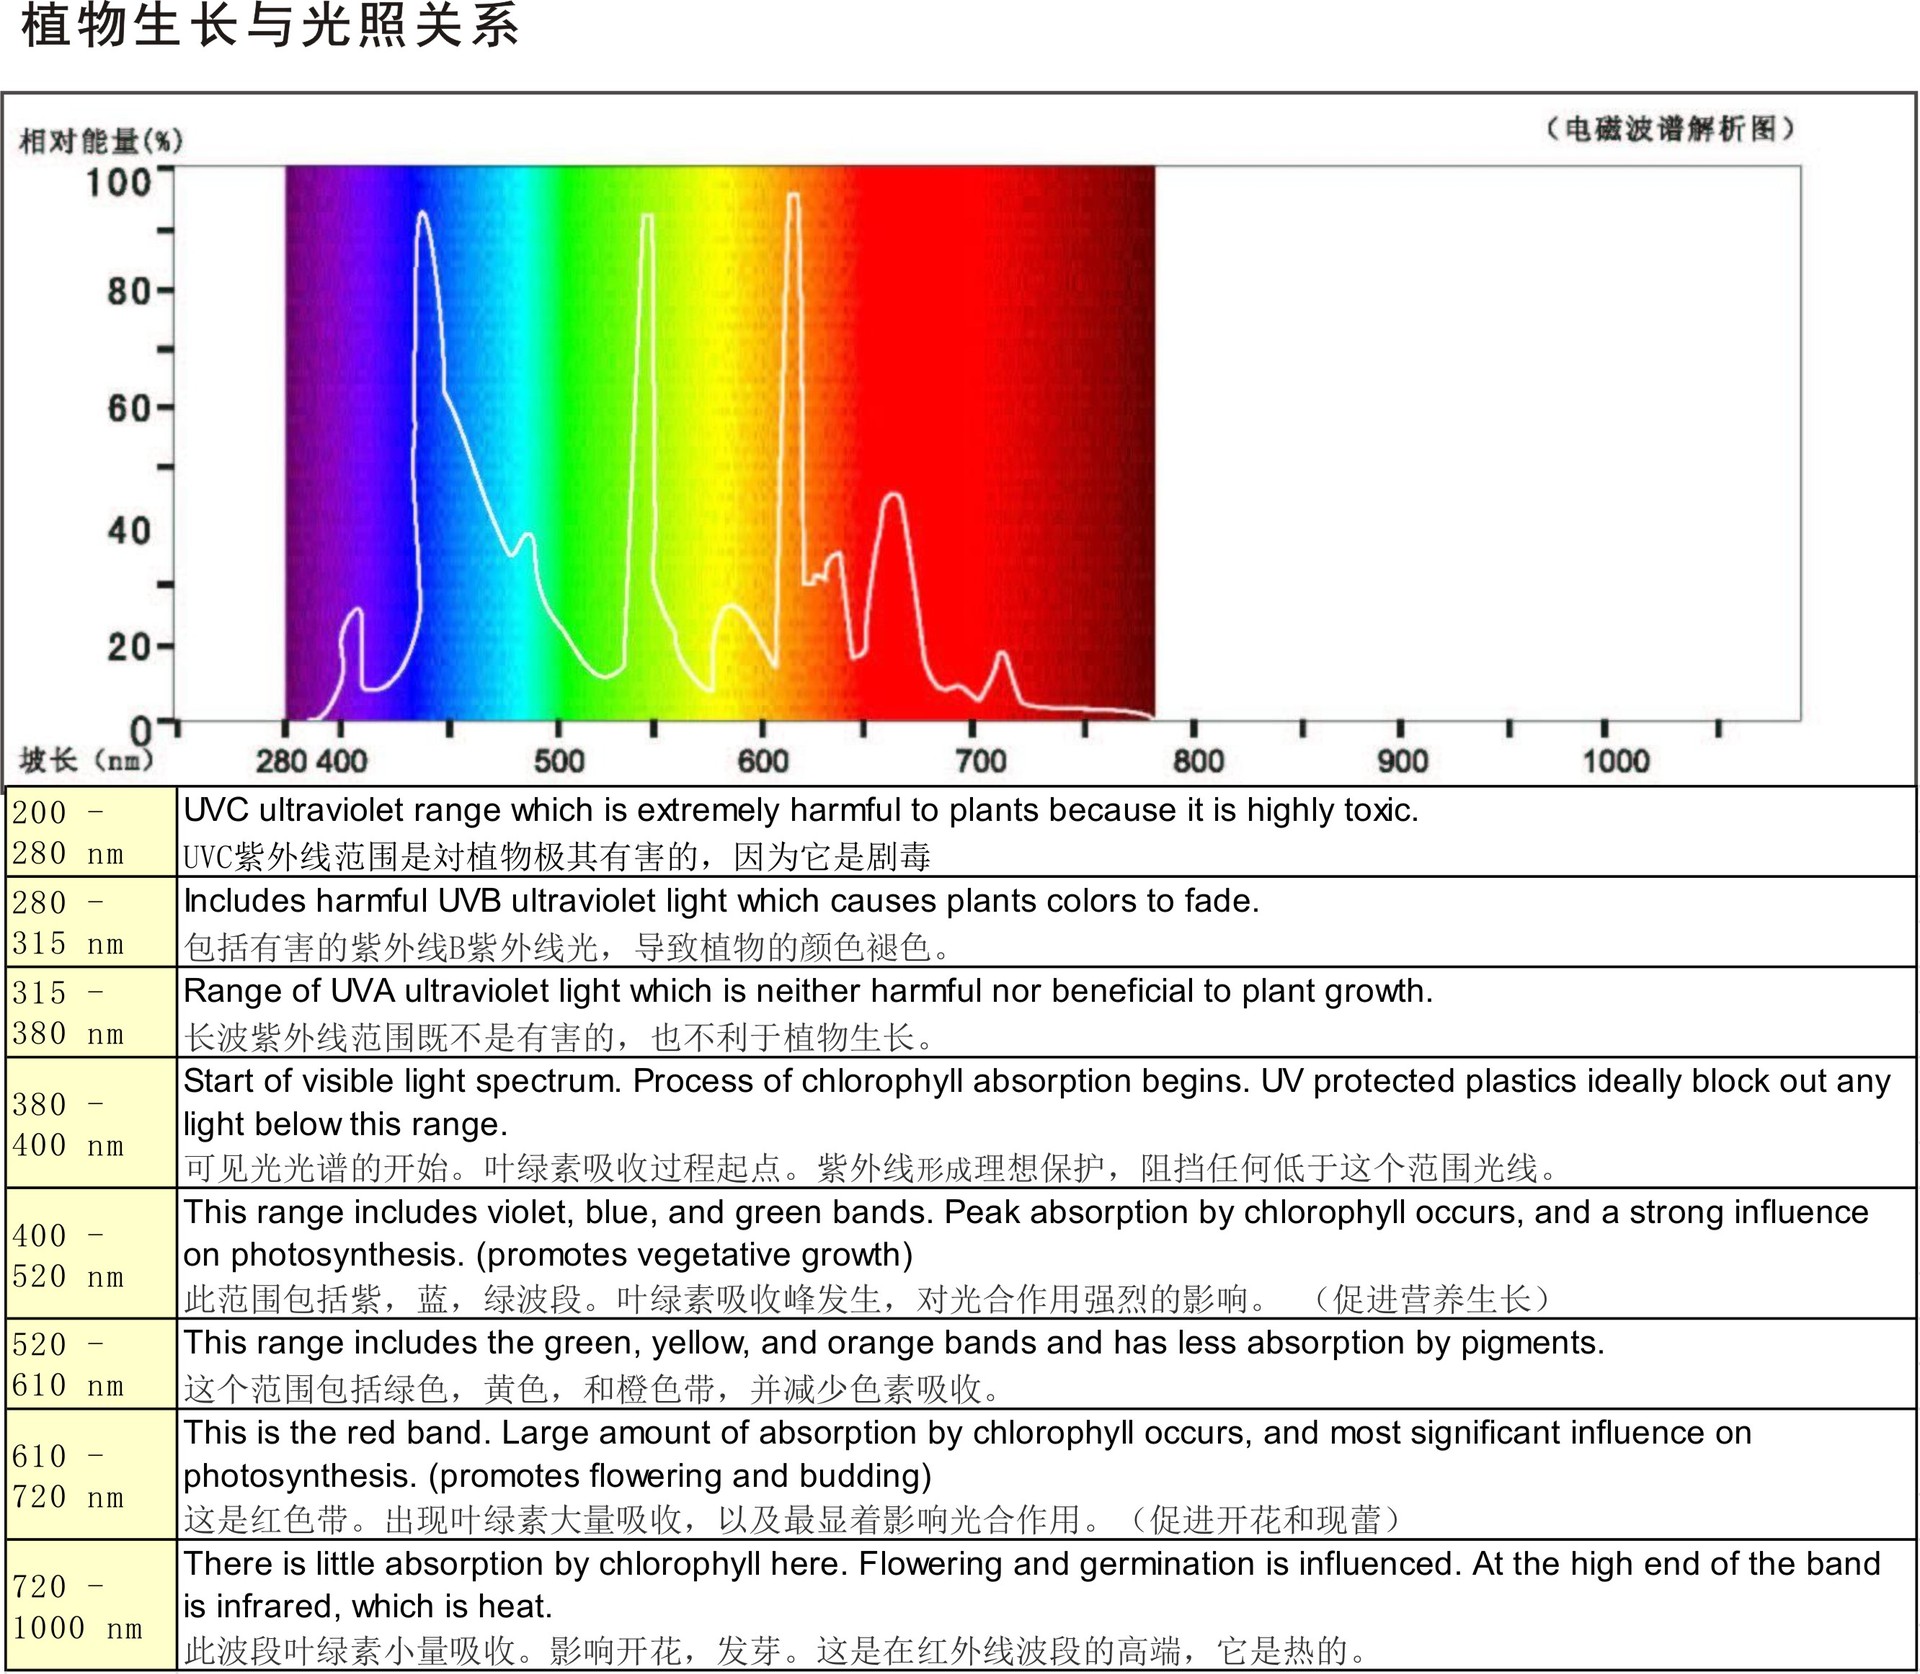Screen dimensions: 1920x1674
Task: Click 'green, yellow, and orange bands' sentence
Action: (x=894, y=1343)
